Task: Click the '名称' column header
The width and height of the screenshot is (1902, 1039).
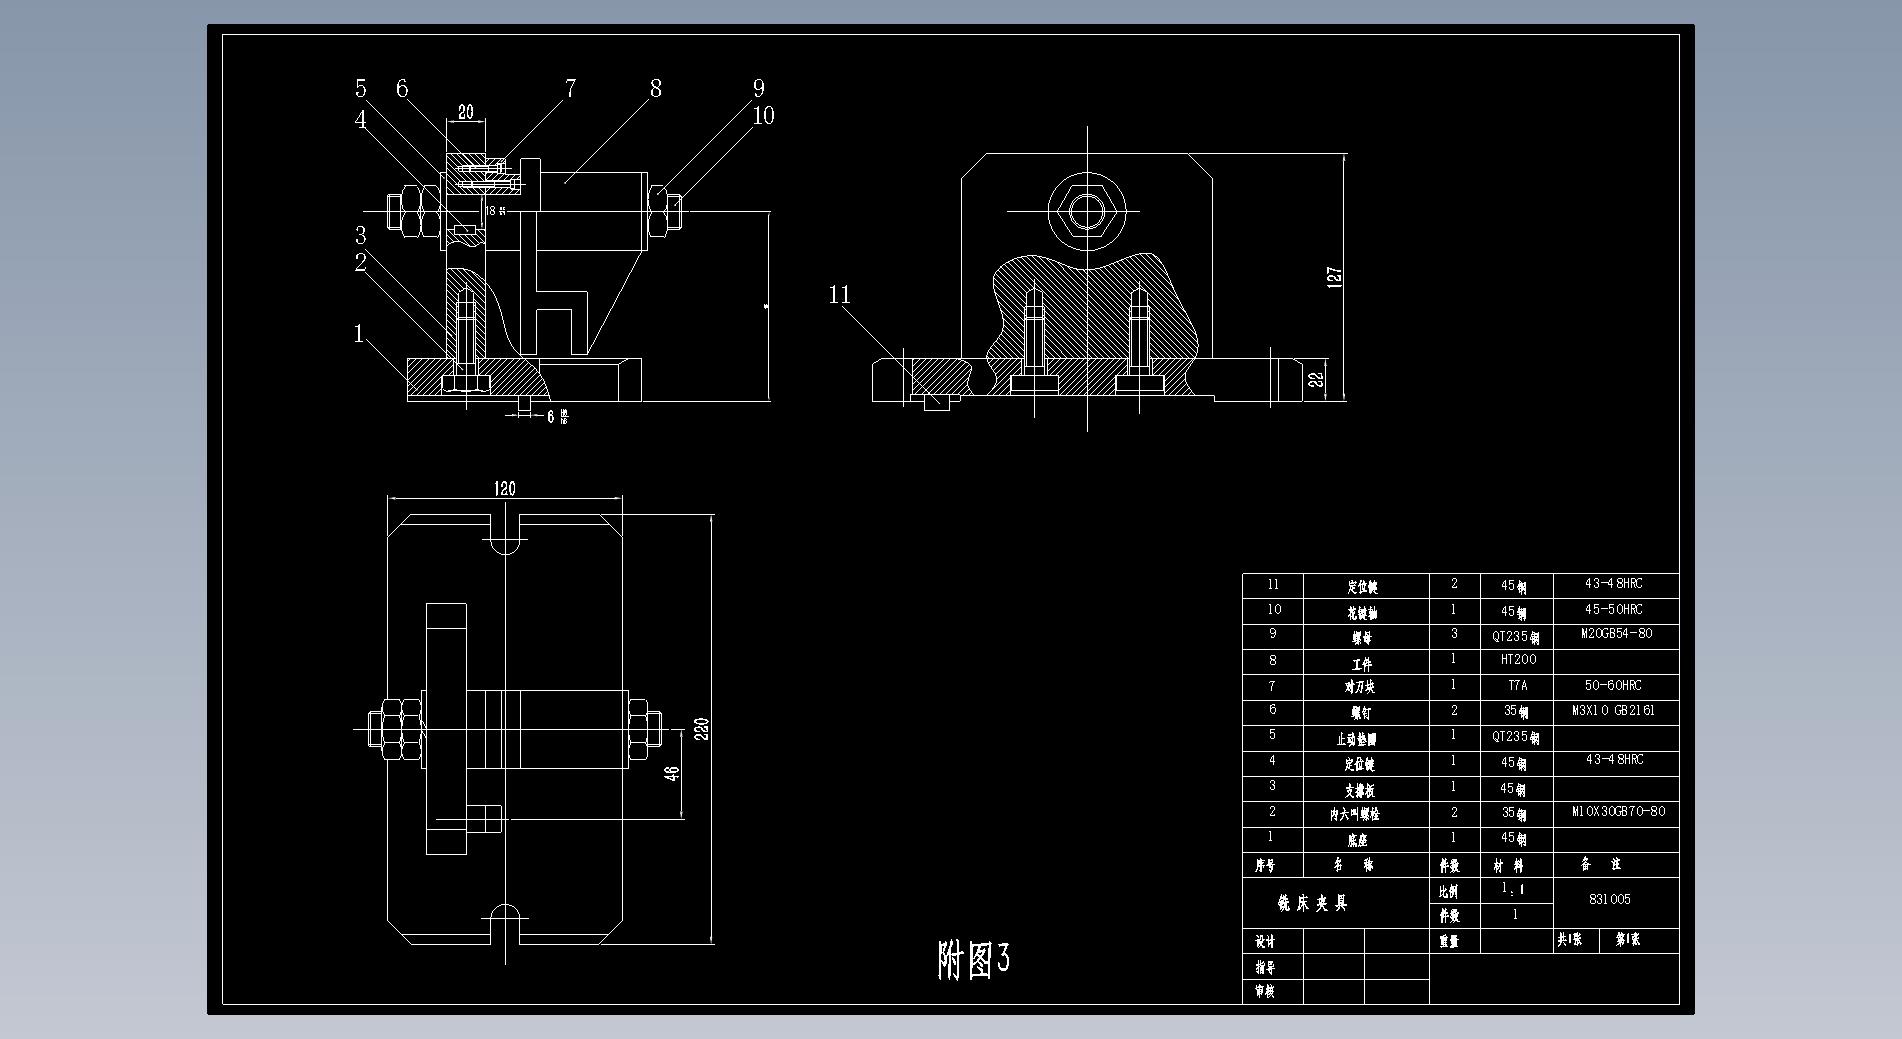Action: [x=1354, y=865]
